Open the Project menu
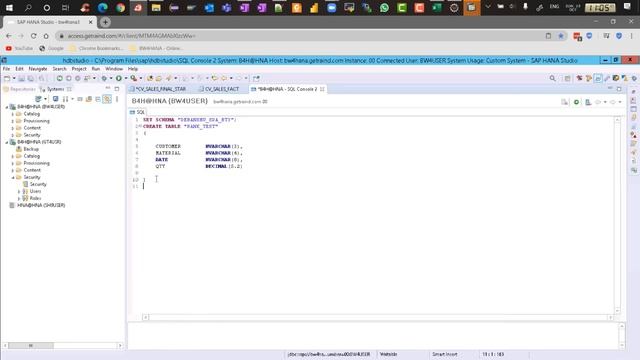Viewport: 640px width, 360px height. 79,69
